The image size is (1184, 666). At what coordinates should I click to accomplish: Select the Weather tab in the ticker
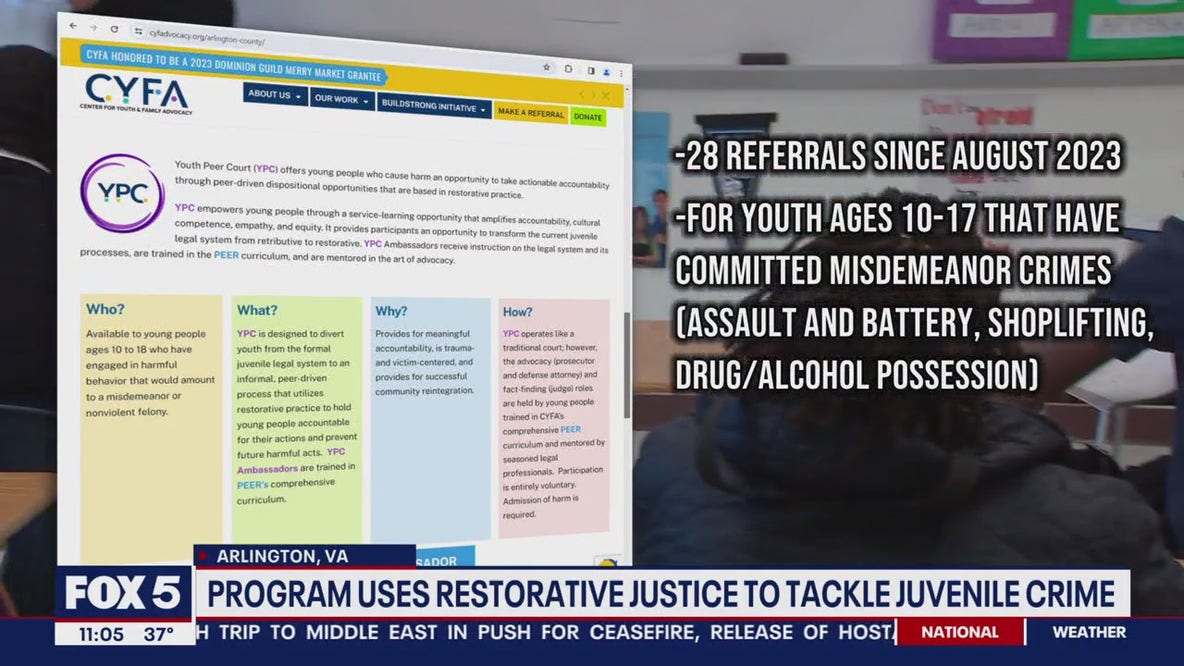tap(1089, 632)
